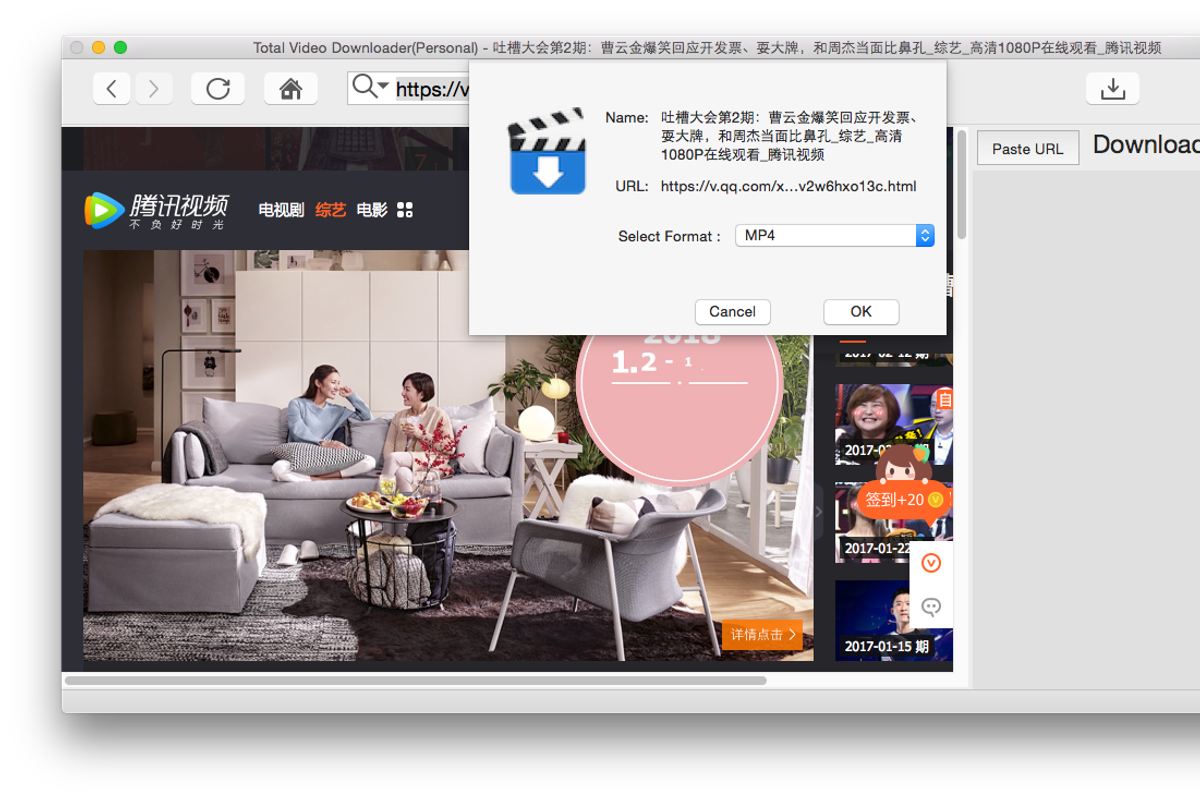This screenshot has height=800, width=1200.
Task: Open the four-square more channels icon
Action: tap(405, 210)
